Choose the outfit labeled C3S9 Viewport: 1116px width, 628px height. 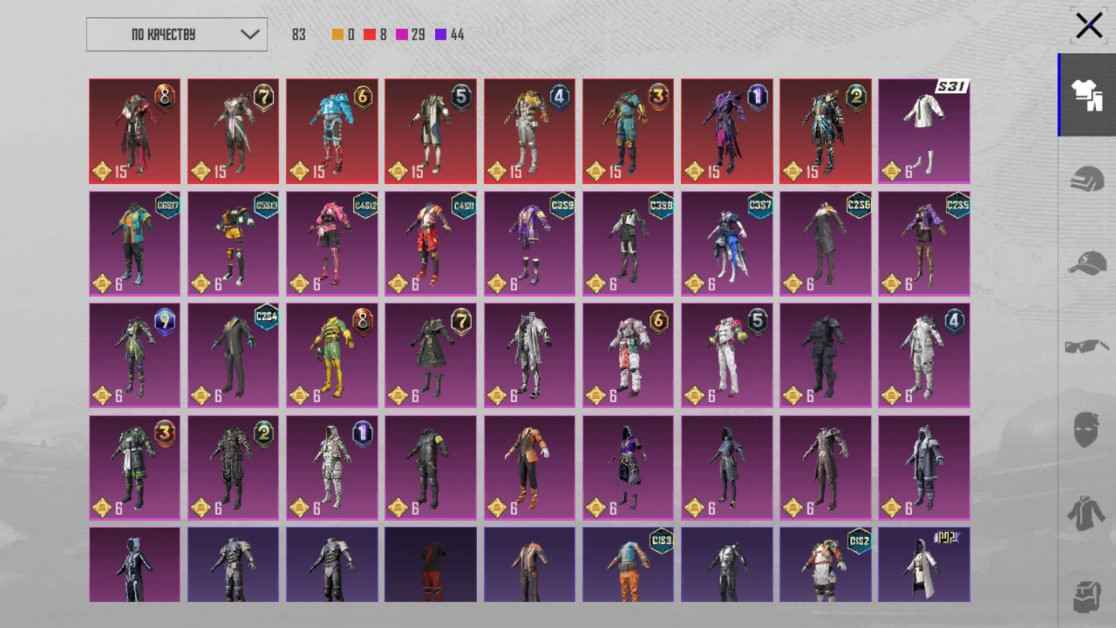(530, 243)
